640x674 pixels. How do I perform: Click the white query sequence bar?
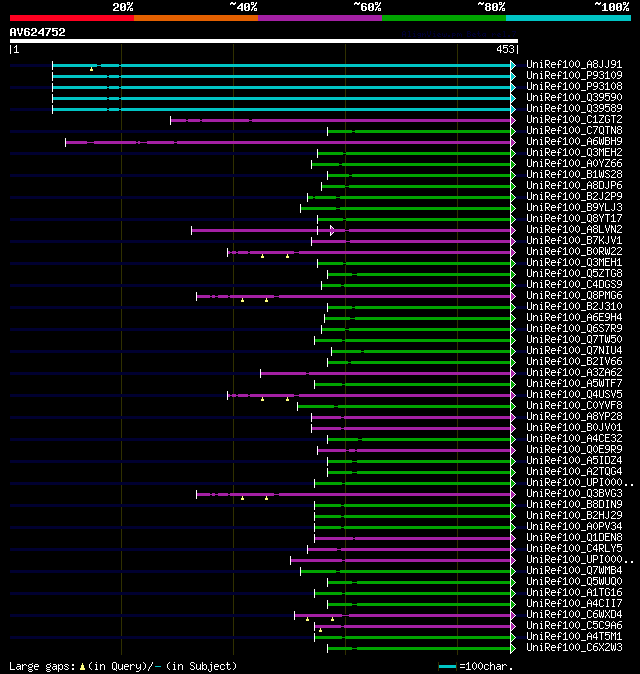264,41
